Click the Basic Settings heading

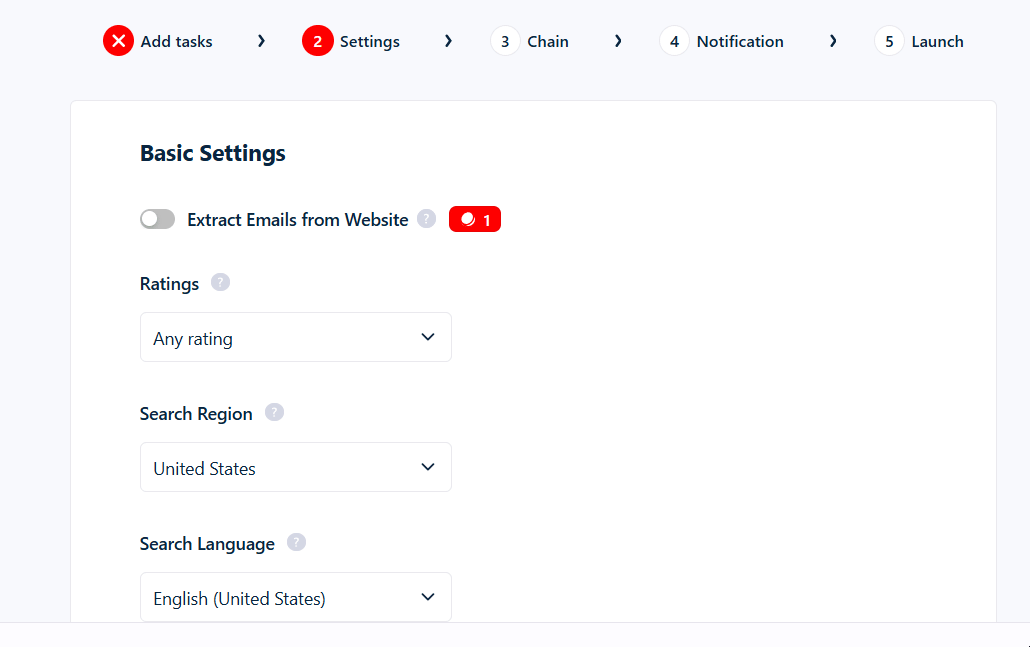tap(213, 154)
